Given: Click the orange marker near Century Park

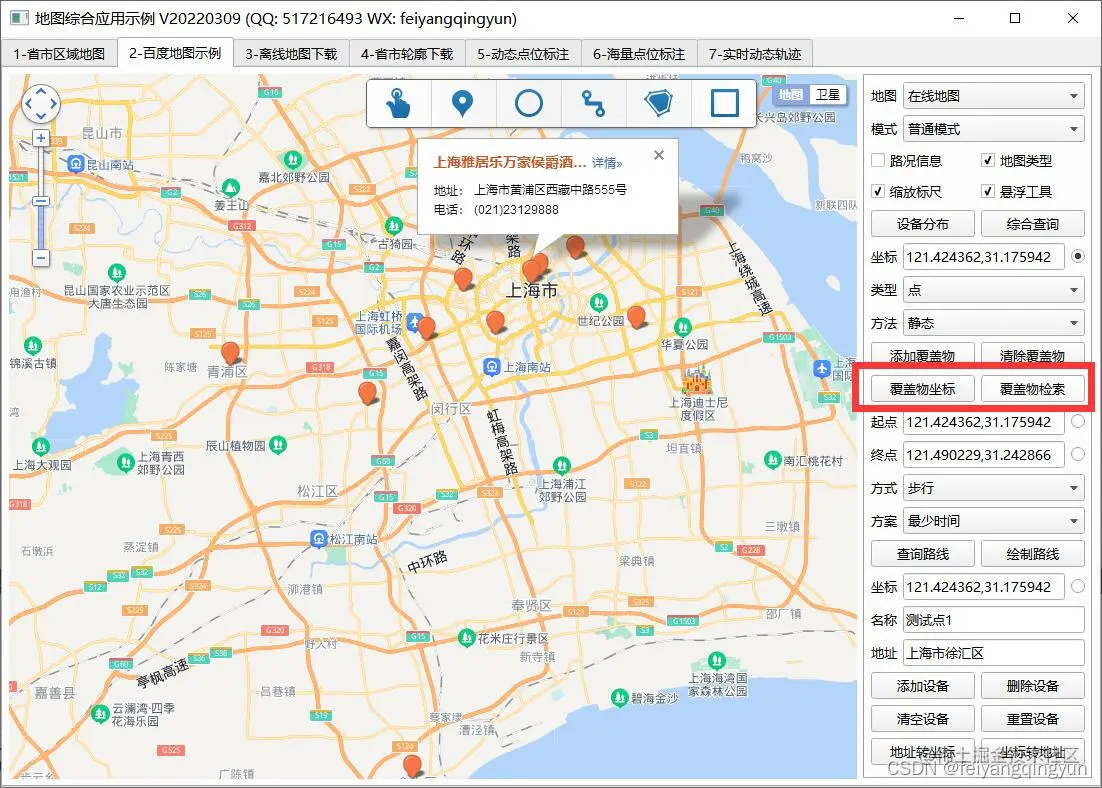Looking at the screenshot, I should pyautogui.click(x=637, y=317).
